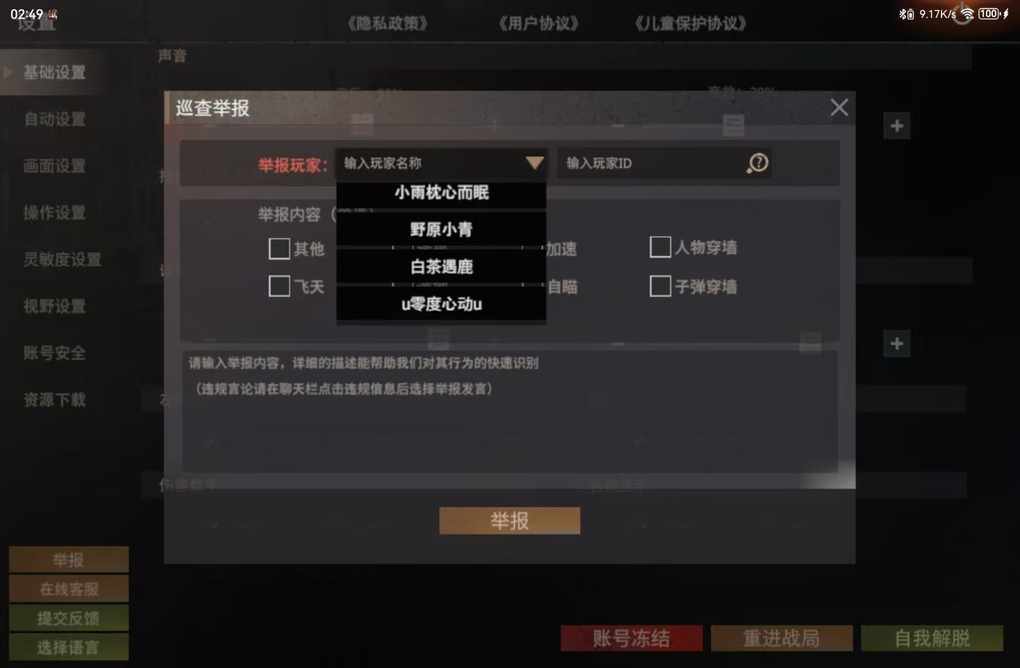Open the 在线客服 button
This screenshot has width=1020, height=668.
tap(69, 589)
